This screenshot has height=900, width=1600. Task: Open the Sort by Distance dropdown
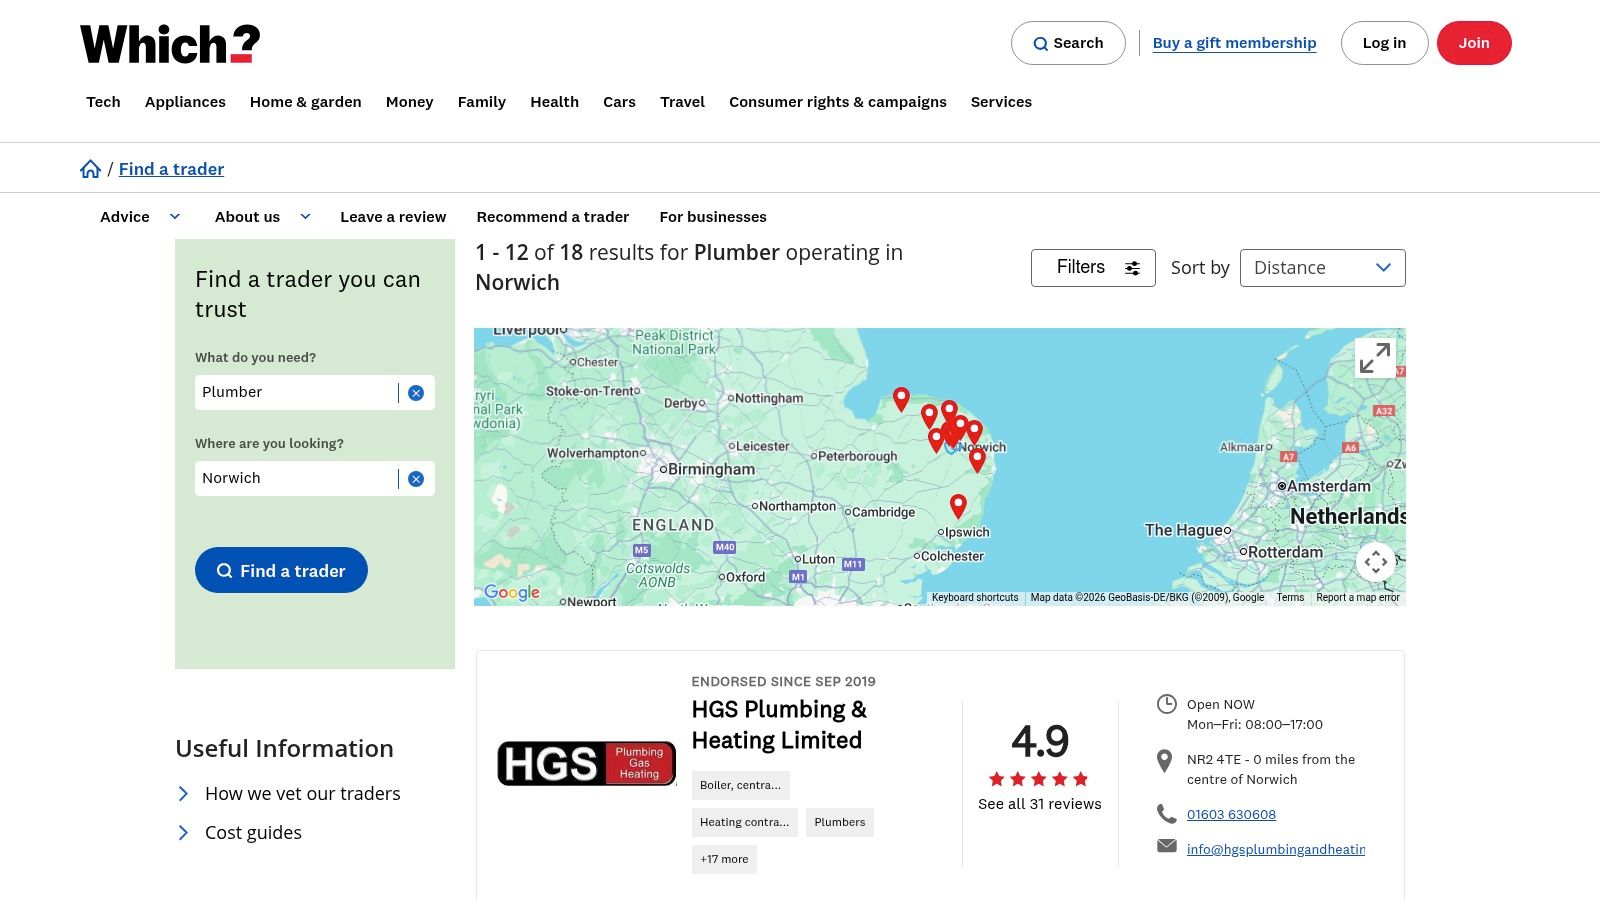click(x=1322, y=267)
